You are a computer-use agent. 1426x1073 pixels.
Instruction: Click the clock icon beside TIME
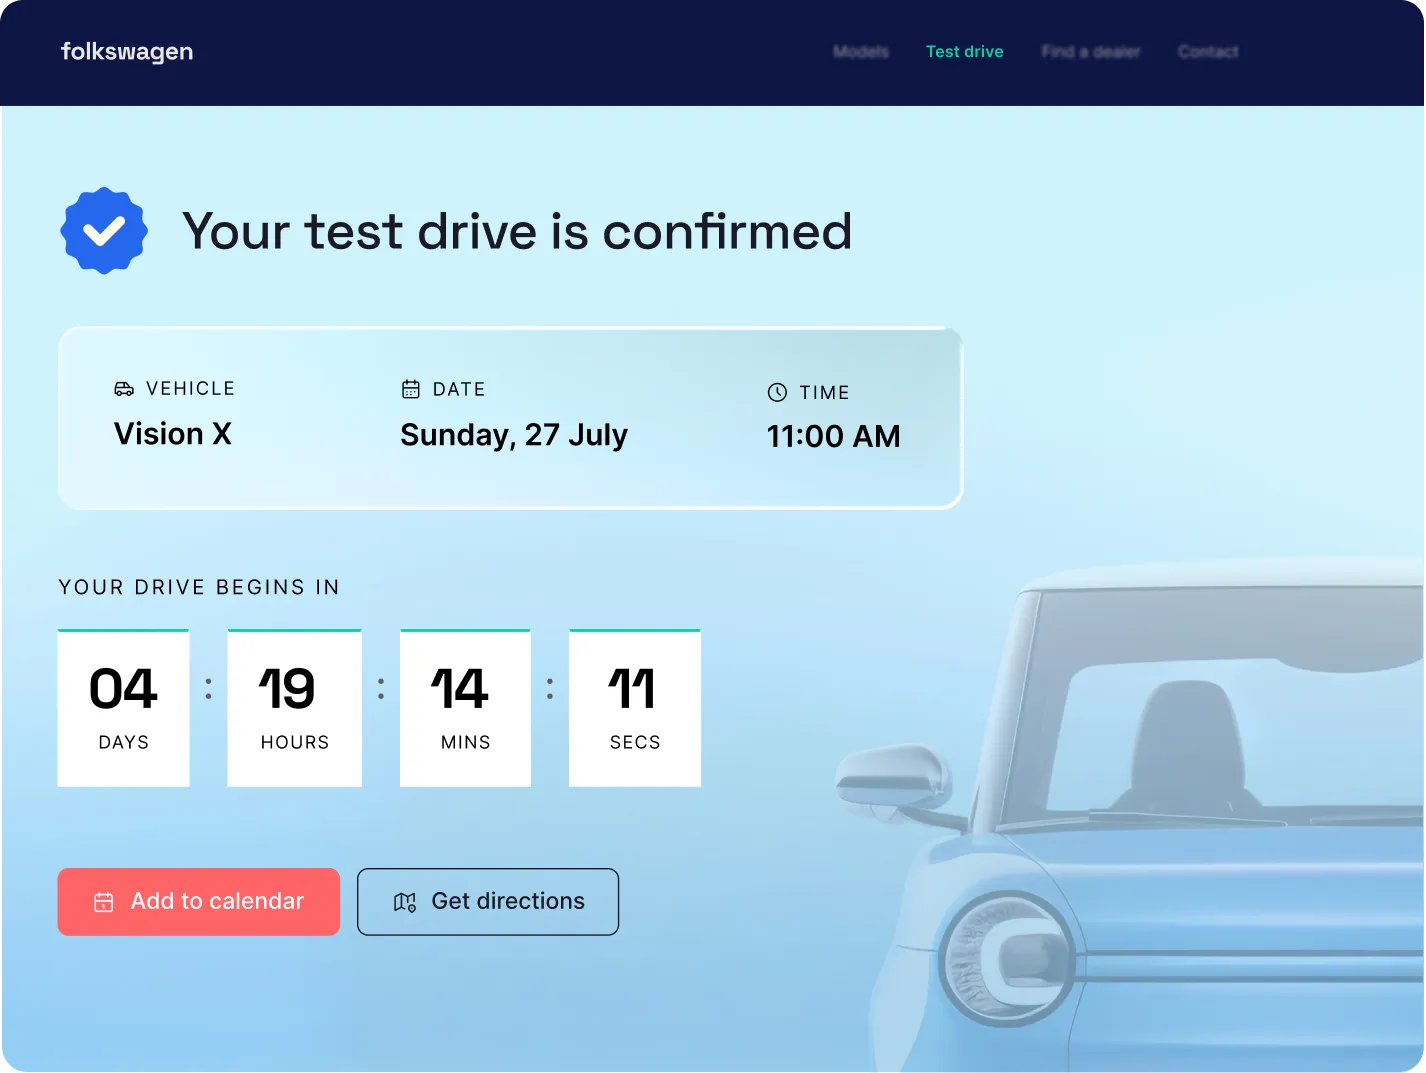pos(777,393)
